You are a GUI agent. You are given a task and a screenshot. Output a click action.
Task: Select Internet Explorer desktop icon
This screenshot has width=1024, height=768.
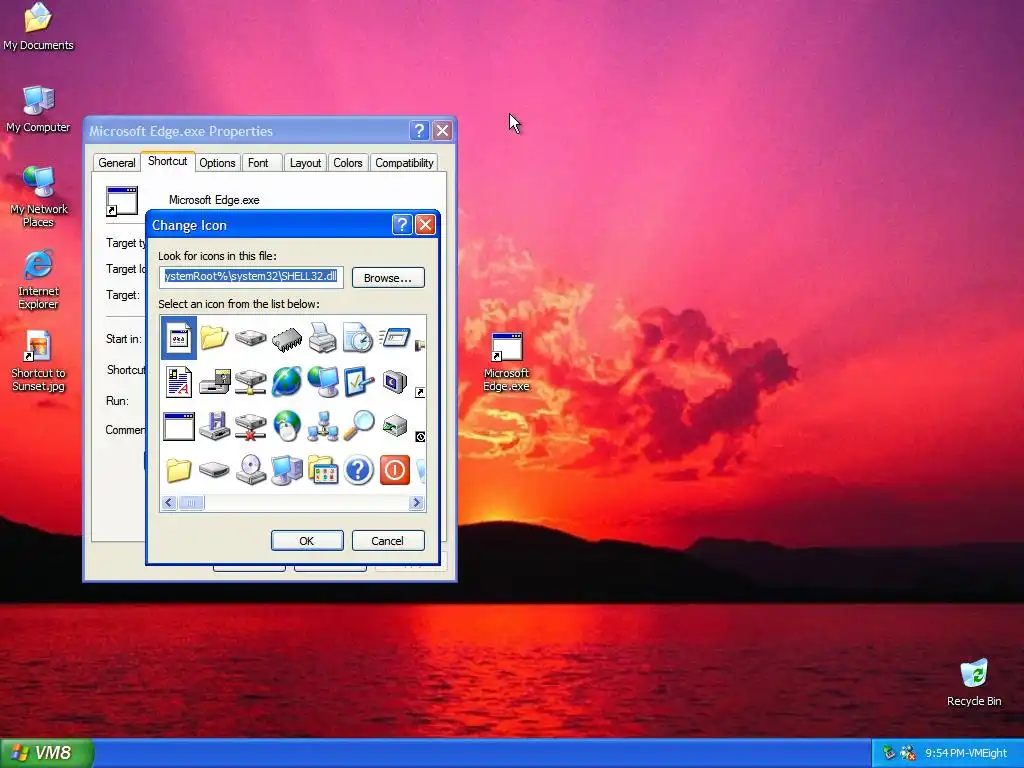click(39, 279)
